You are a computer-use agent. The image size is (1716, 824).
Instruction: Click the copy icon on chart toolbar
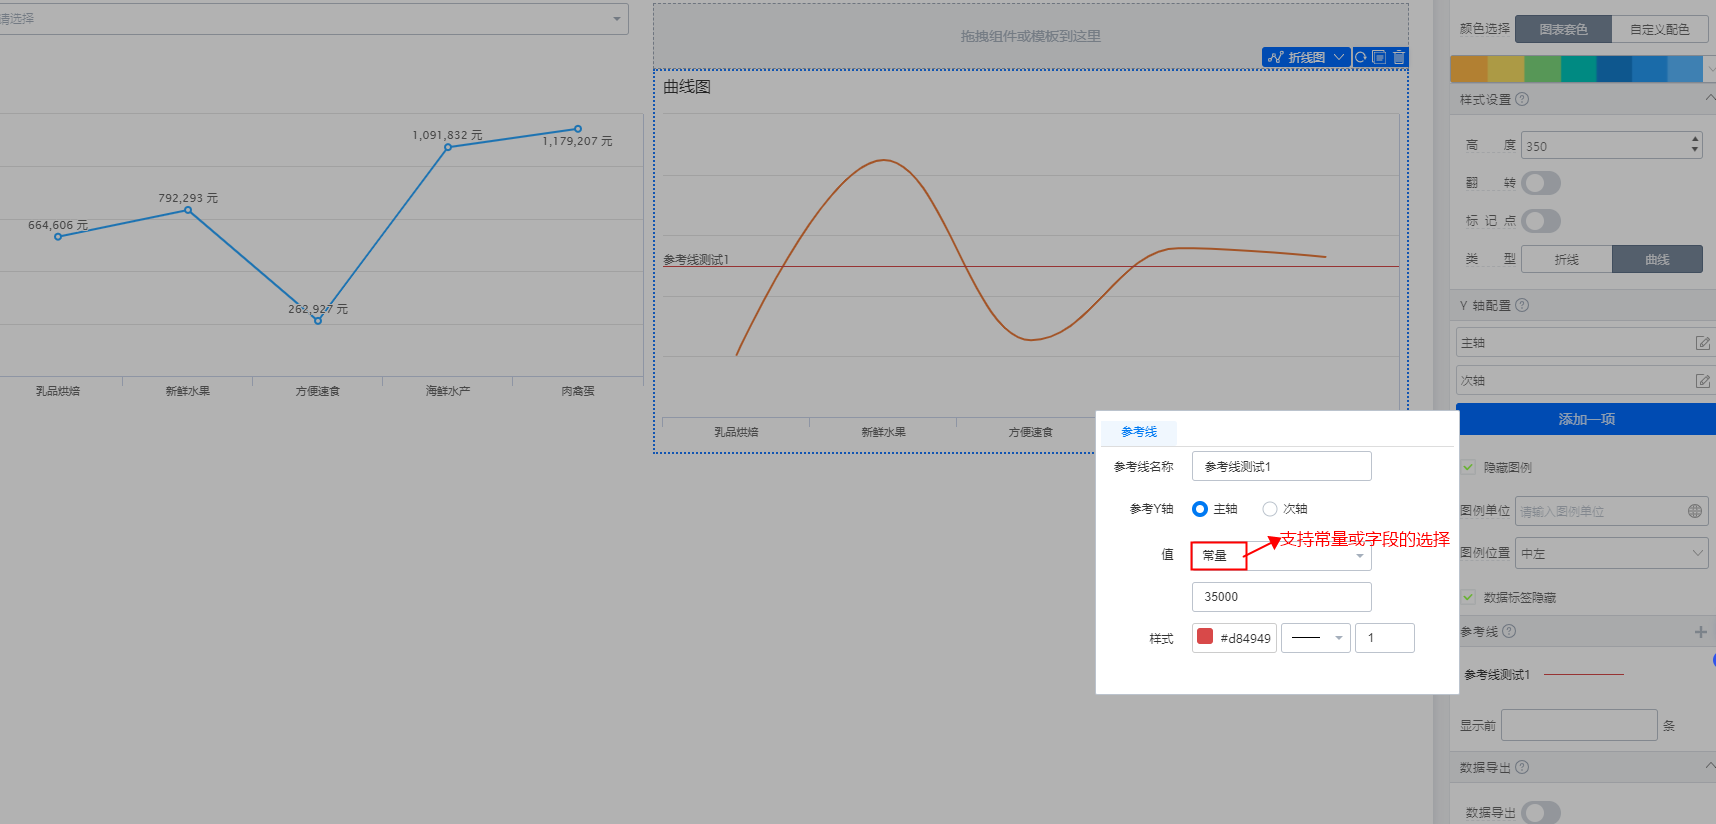[x=1379, y=57]
